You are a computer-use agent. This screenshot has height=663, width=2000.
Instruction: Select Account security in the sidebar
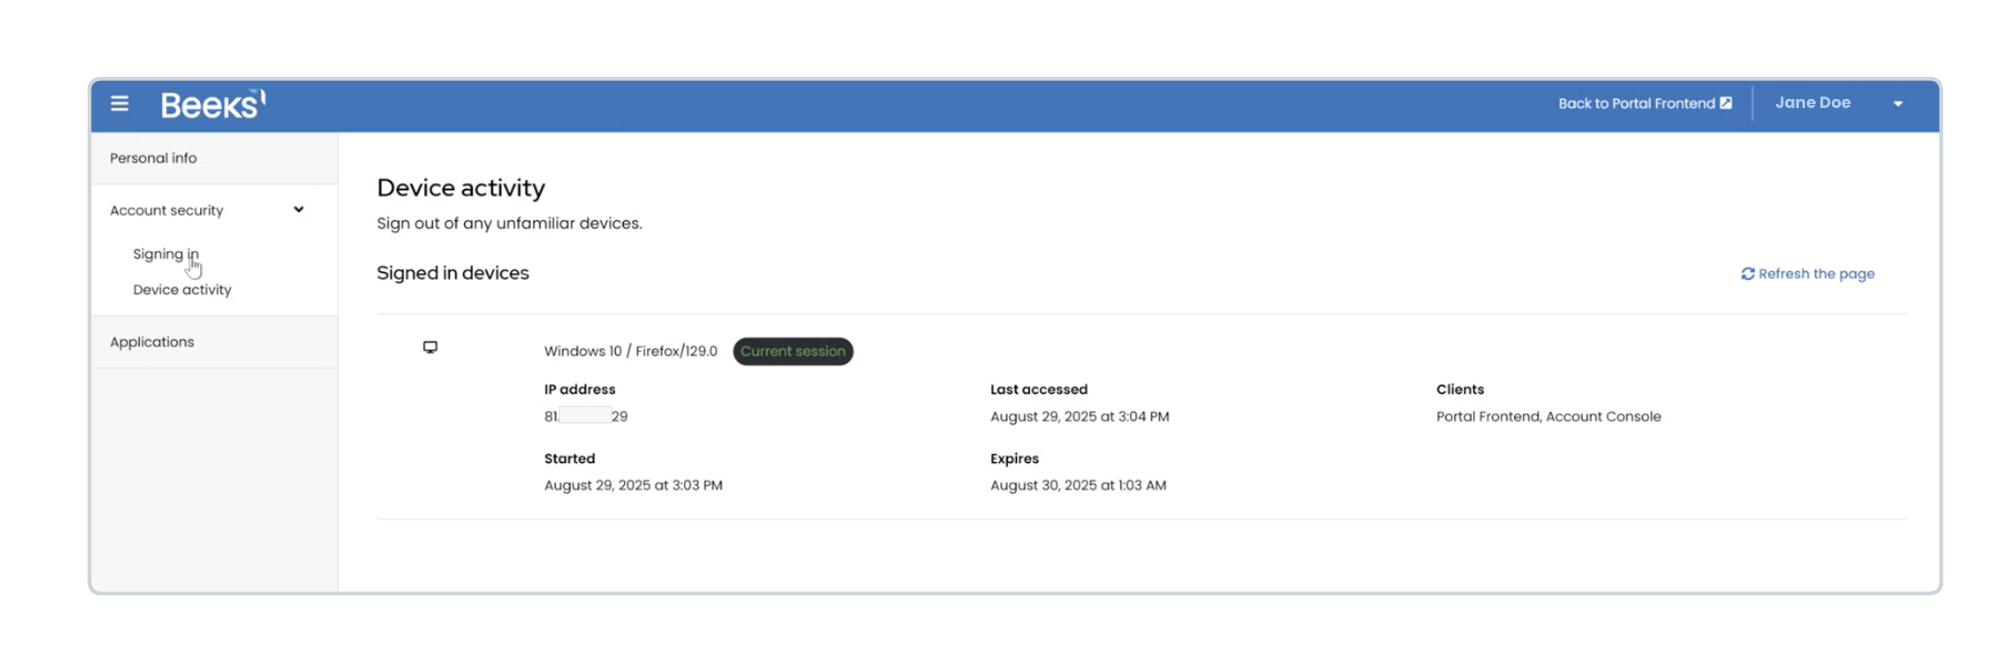tap(167, 210)
